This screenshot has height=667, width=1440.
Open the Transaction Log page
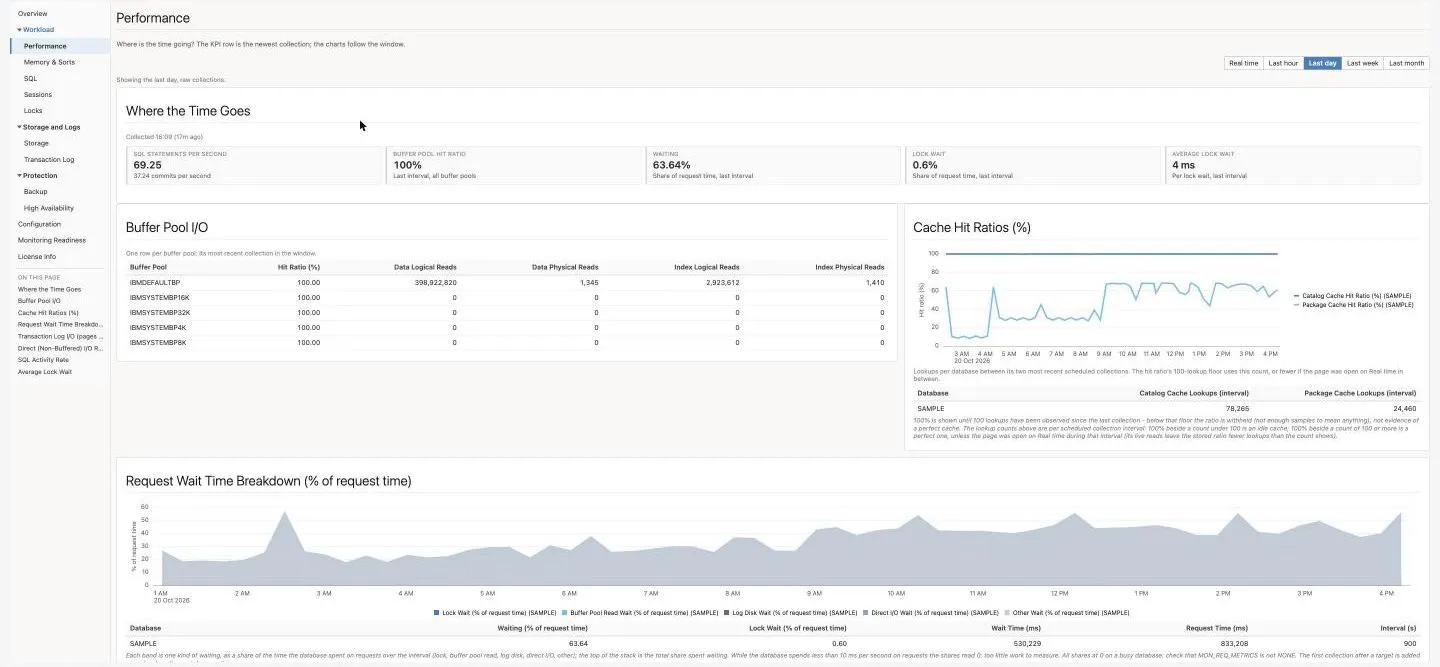48,160
